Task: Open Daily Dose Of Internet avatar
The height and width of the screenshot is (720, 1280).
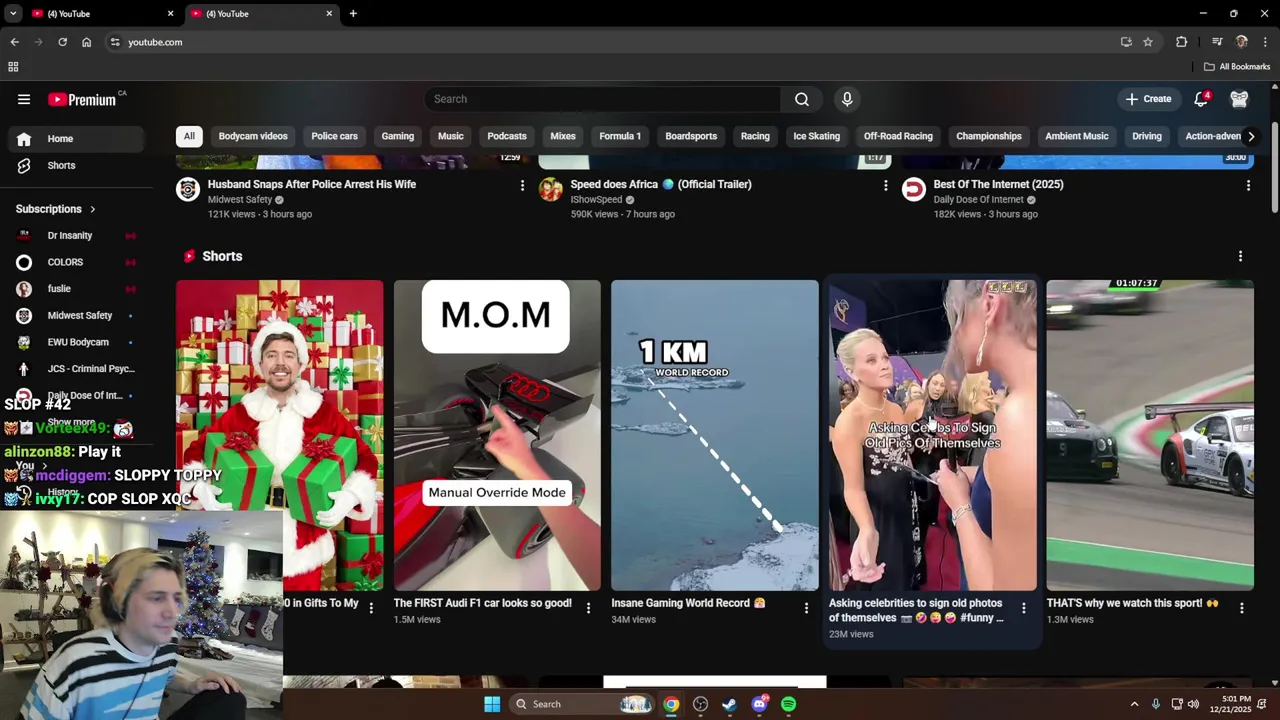Action: coord(914,190)
